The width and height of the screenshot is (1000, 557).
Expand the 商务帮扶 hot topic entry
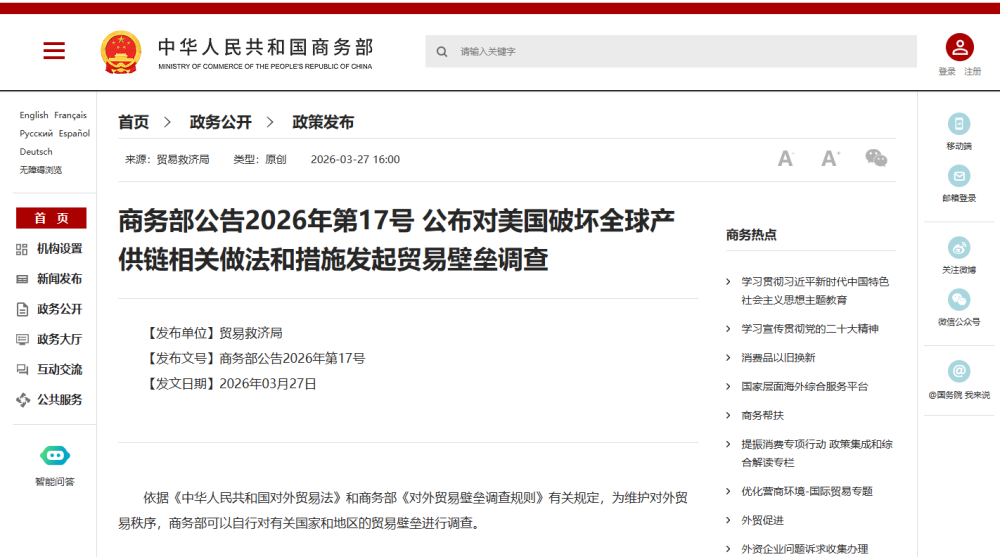[762, 415]
